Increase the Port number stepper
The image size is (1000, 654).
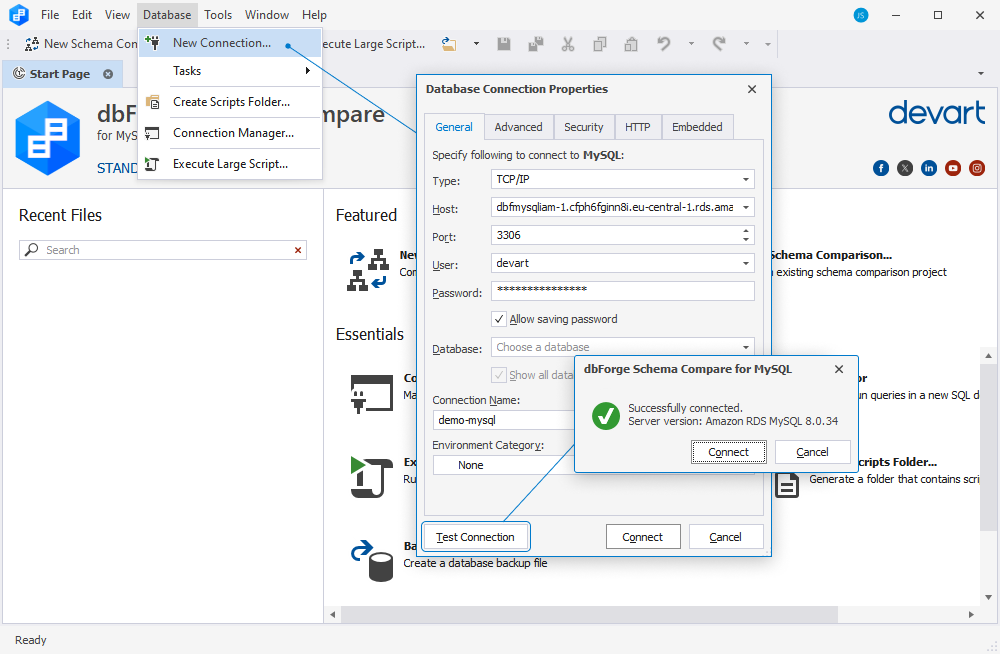click(x=746, y=231)
